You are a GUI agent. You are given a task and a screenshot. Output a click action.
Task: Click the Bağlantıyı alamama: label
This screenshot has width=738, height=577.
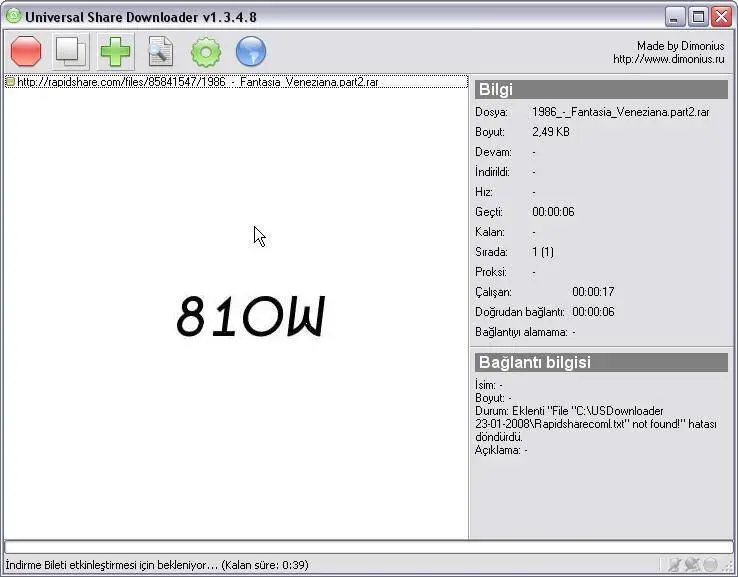521,332
